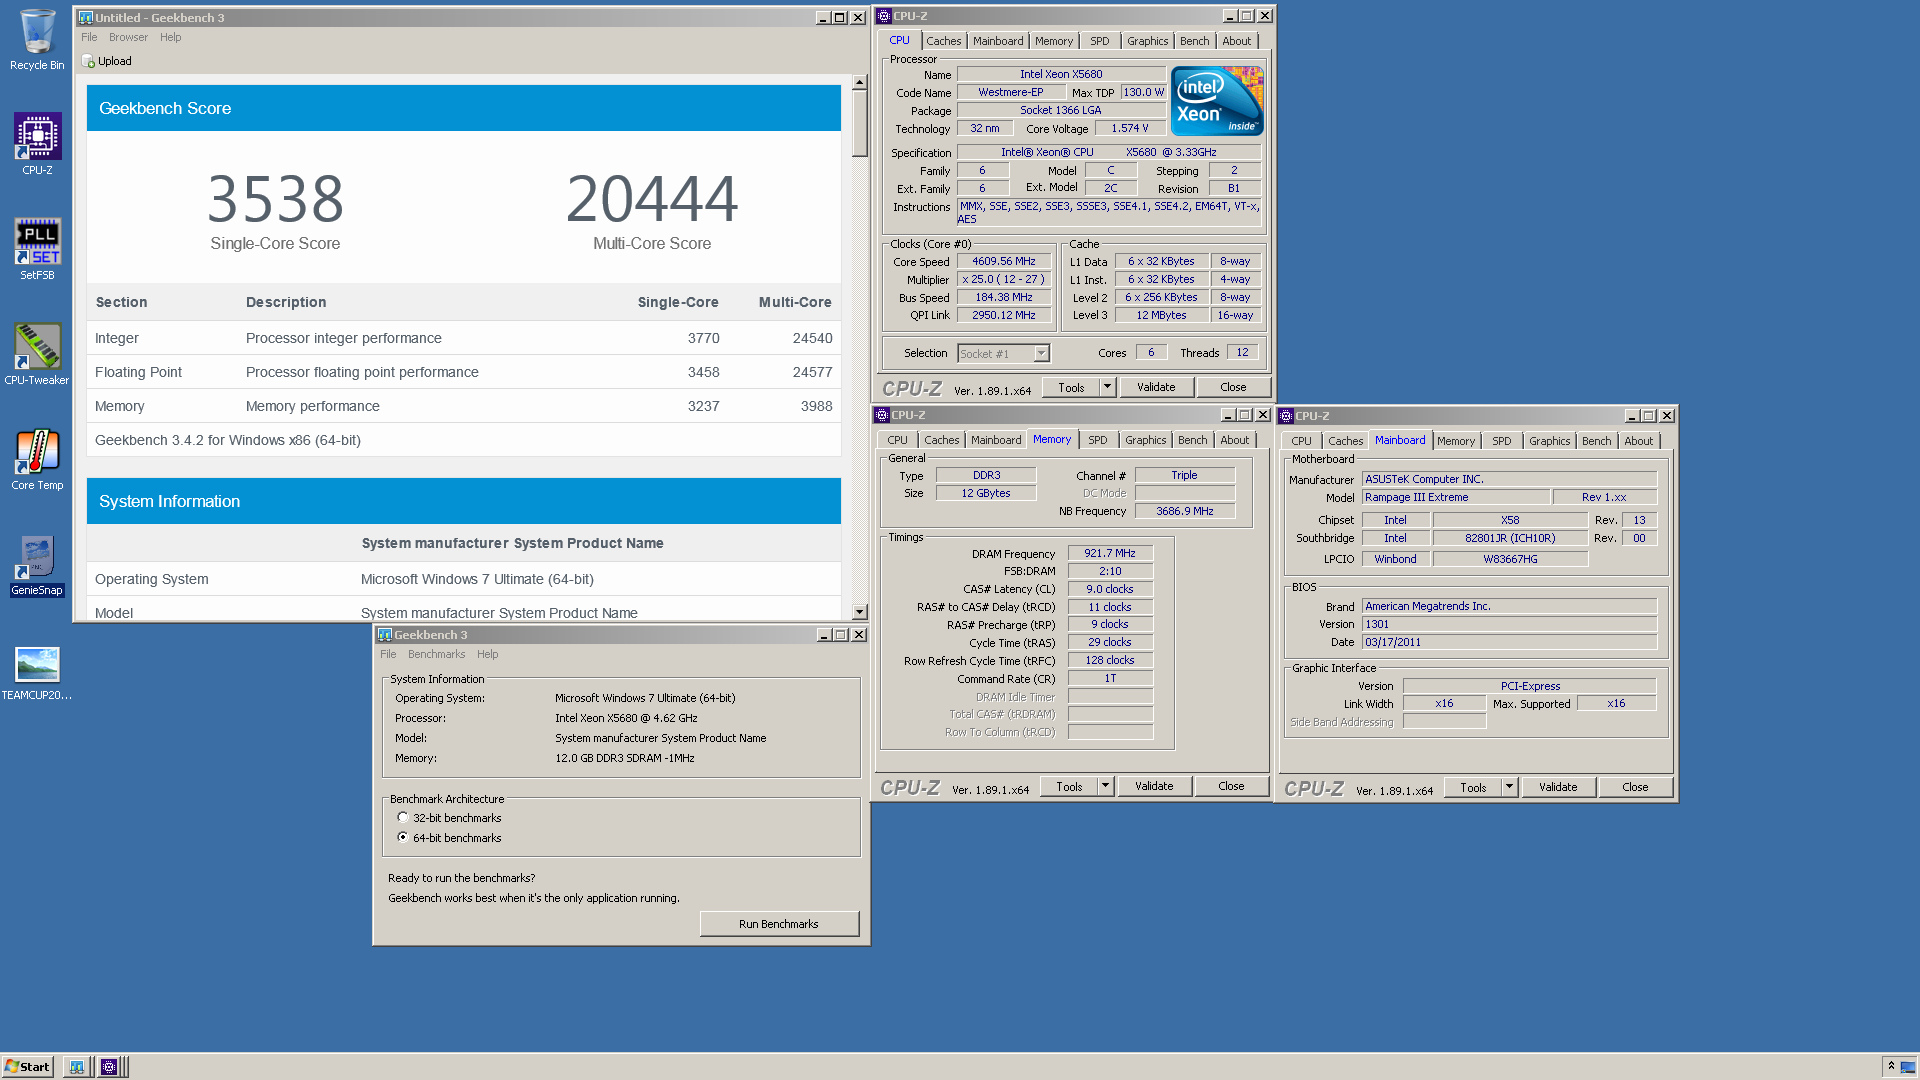The image size is (1920, 1080).
Task: Click the NB Frequency 3686.9 MHz value
Action: pos(1185,511)
